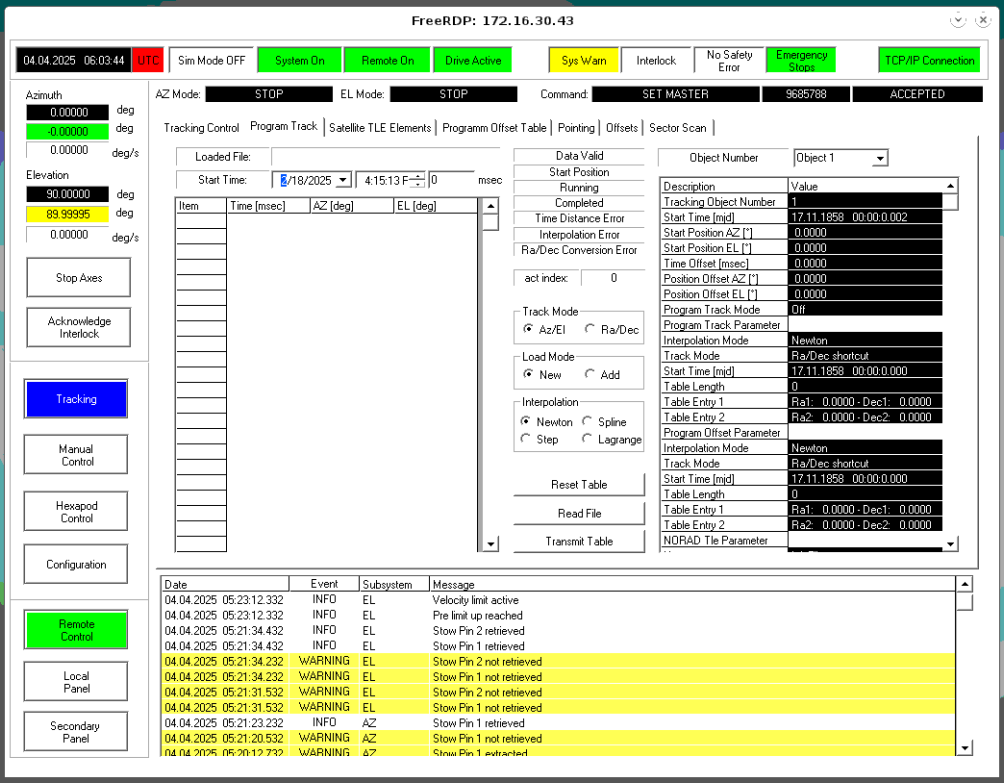Click the Drive Active status button
This screenshot has width=1004, height=783.
tap(473, 60)
